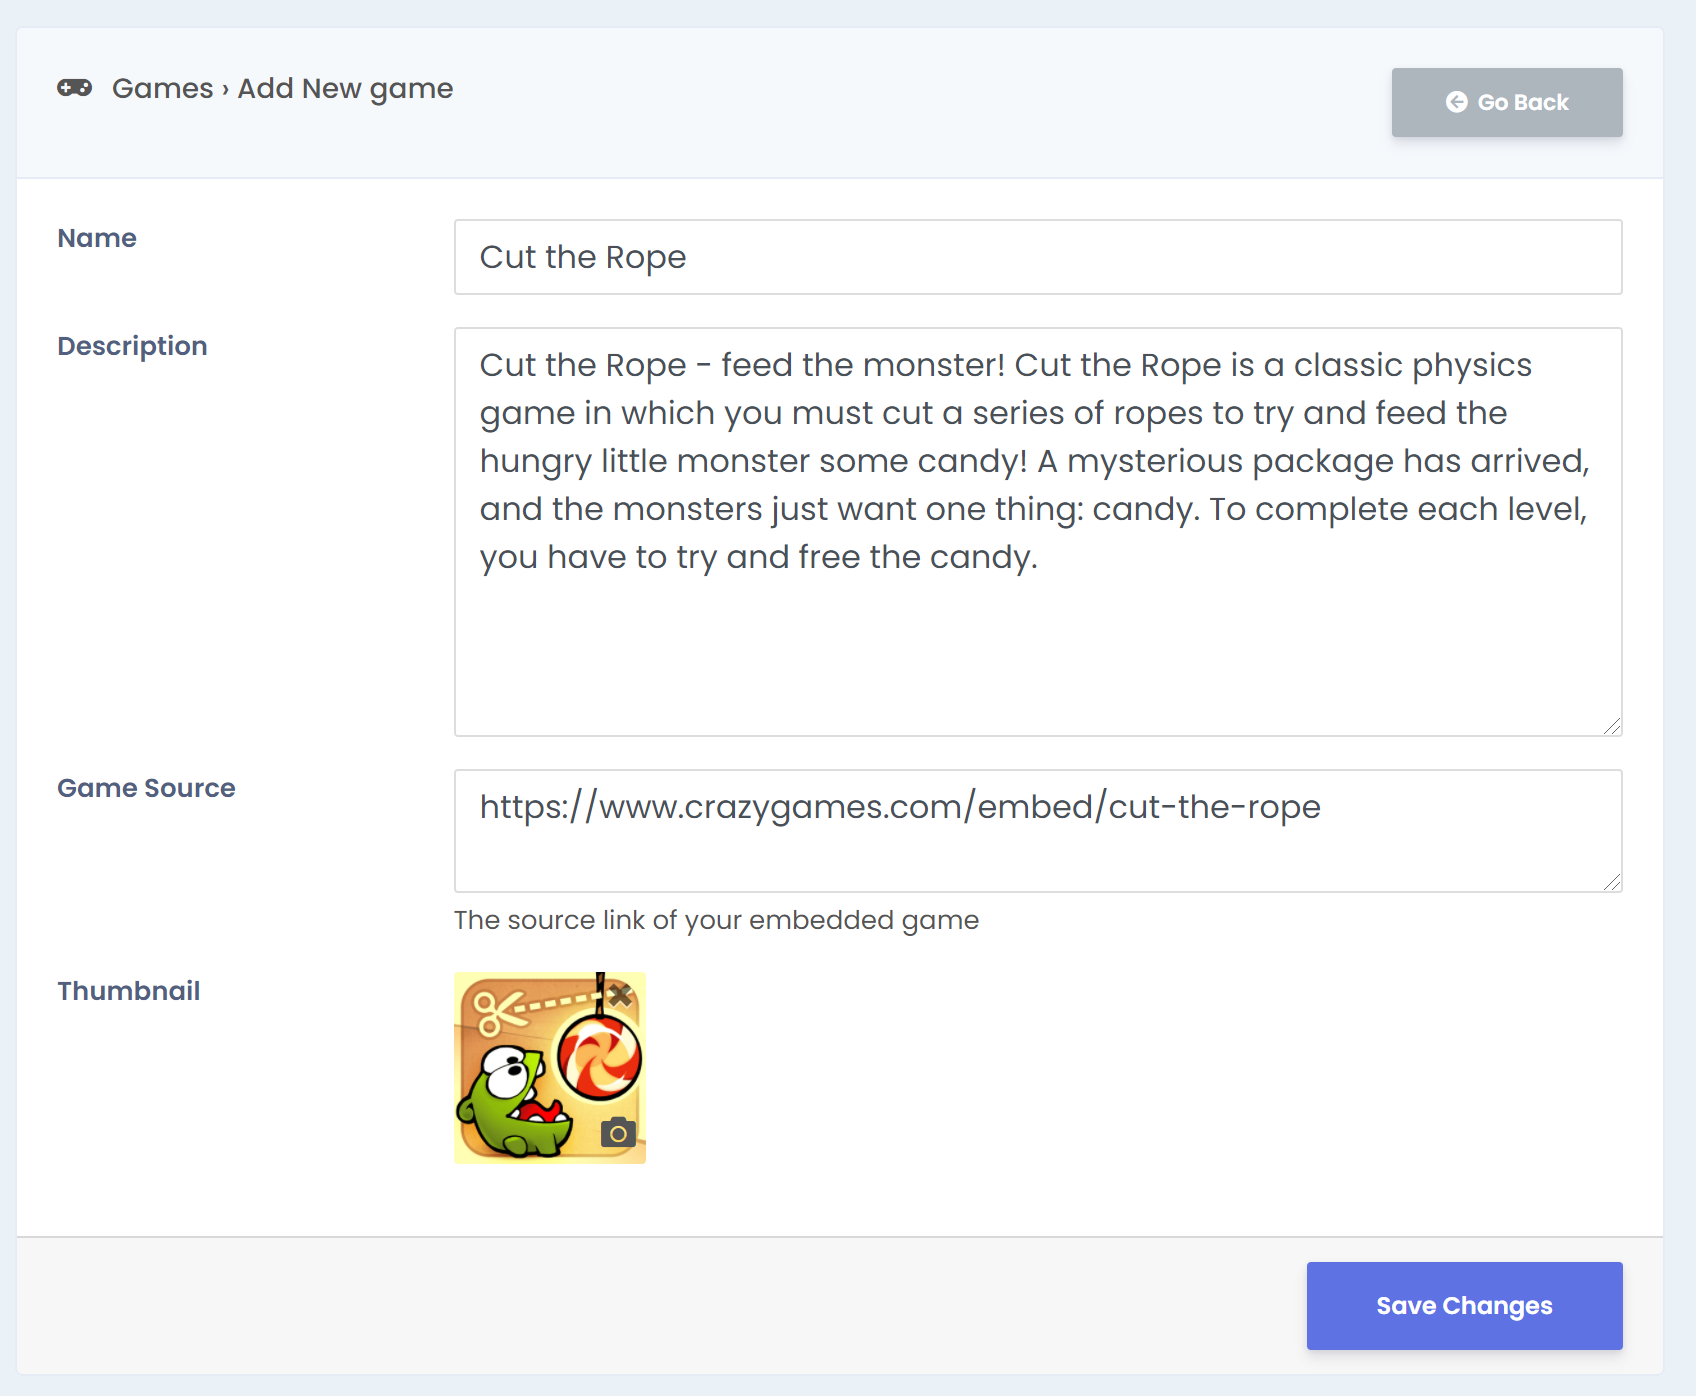Select the Cut the Rope thumbnail image
This screenshot has width=1696, height=1396.
pyautogui.click(x=550, y=1068)
